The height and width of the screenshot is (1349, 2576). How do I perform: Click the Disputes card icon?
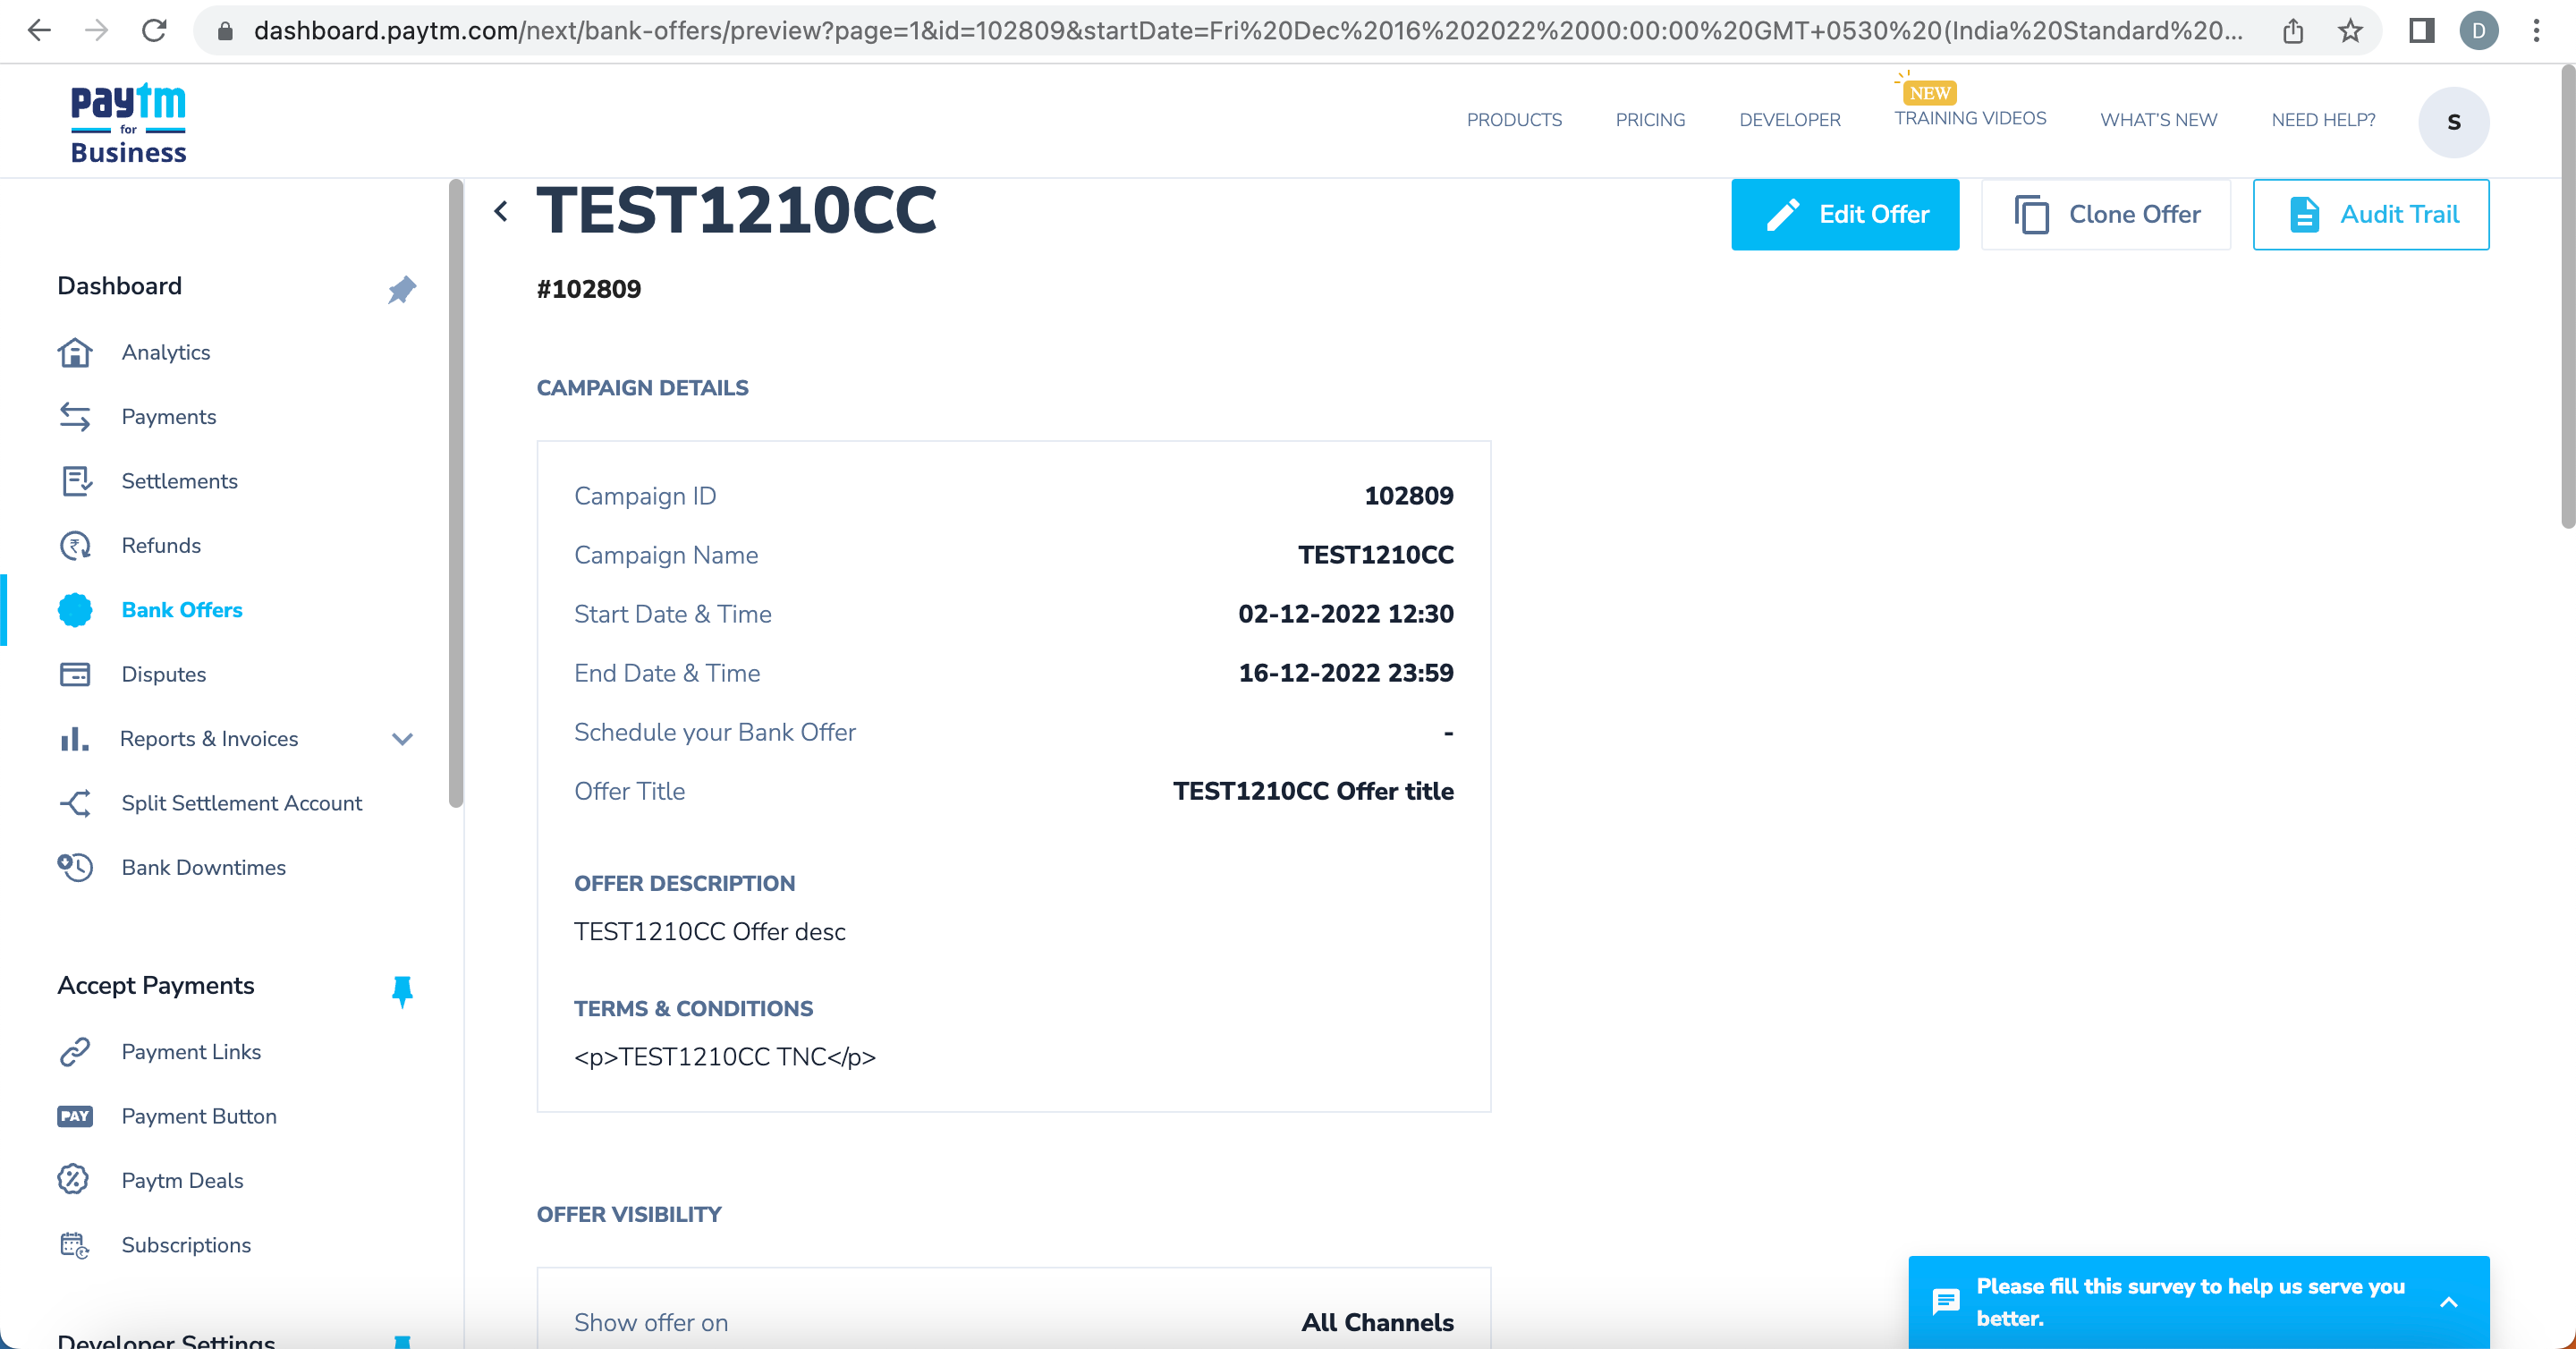point(75,674)
